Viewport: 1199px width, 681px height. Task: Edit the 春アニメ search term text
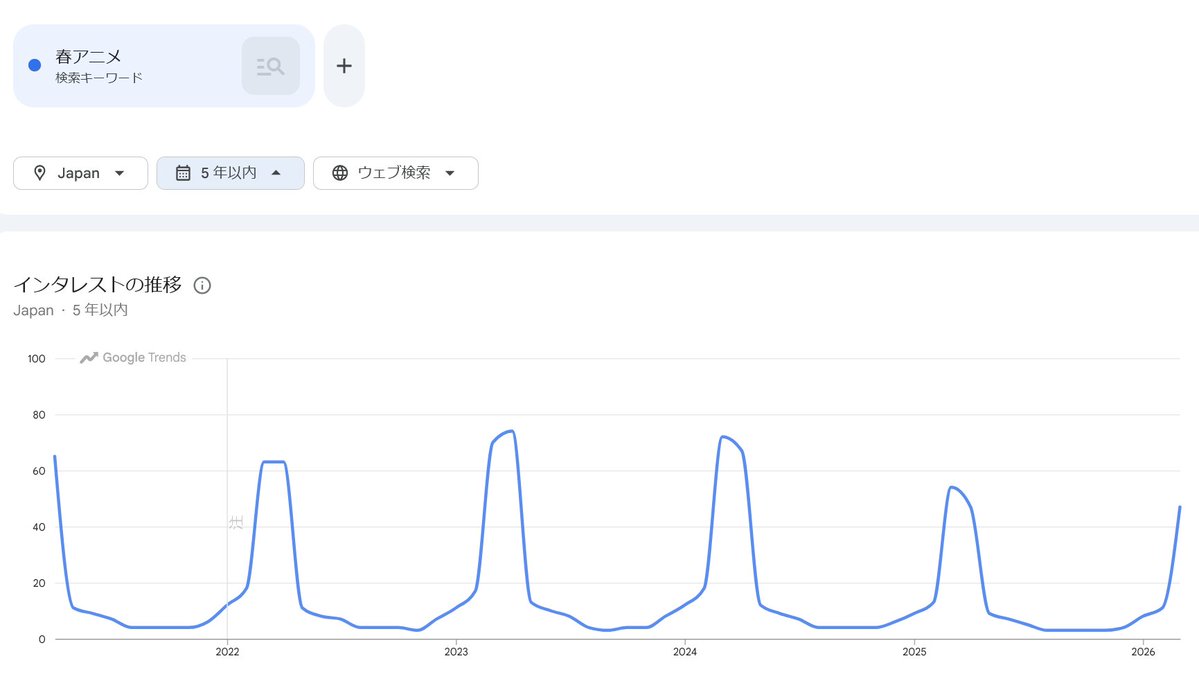(89, 57)
